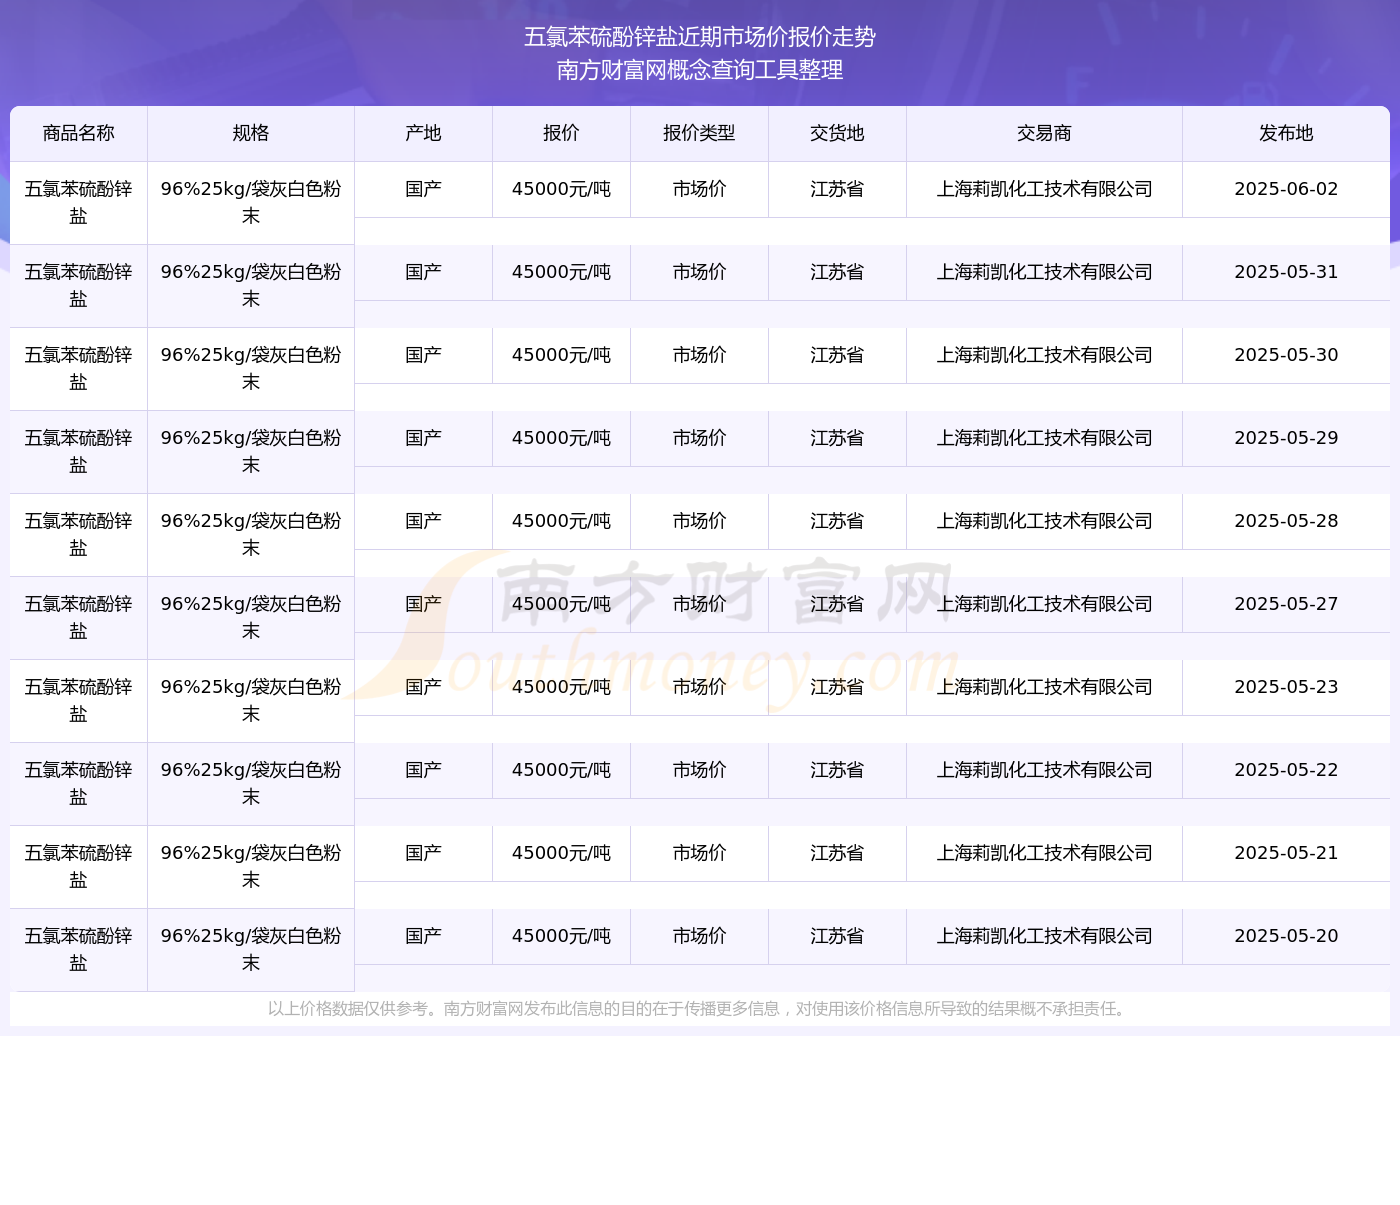The image size is (1400, 1205).
Task: Click the 商品名称 column header
Action: (79, 133)
